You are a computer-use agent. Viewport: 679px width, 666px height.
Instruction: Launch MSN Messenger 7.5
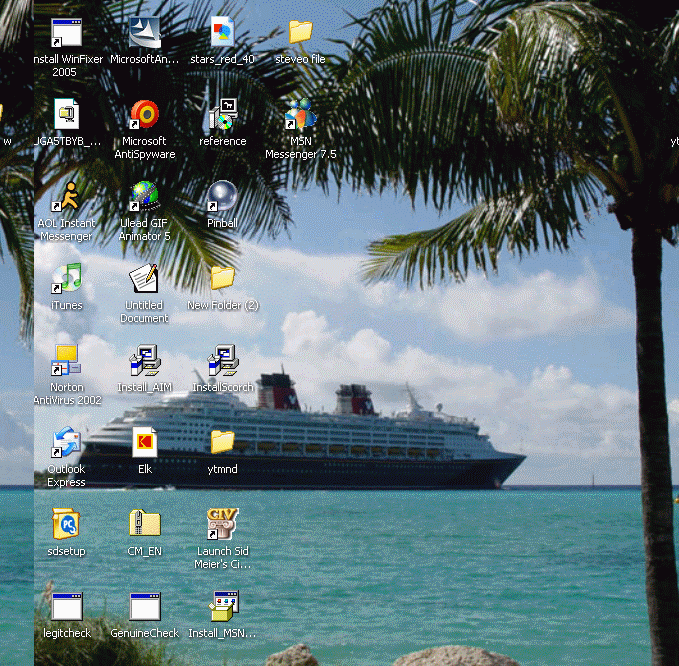(301, 114)
